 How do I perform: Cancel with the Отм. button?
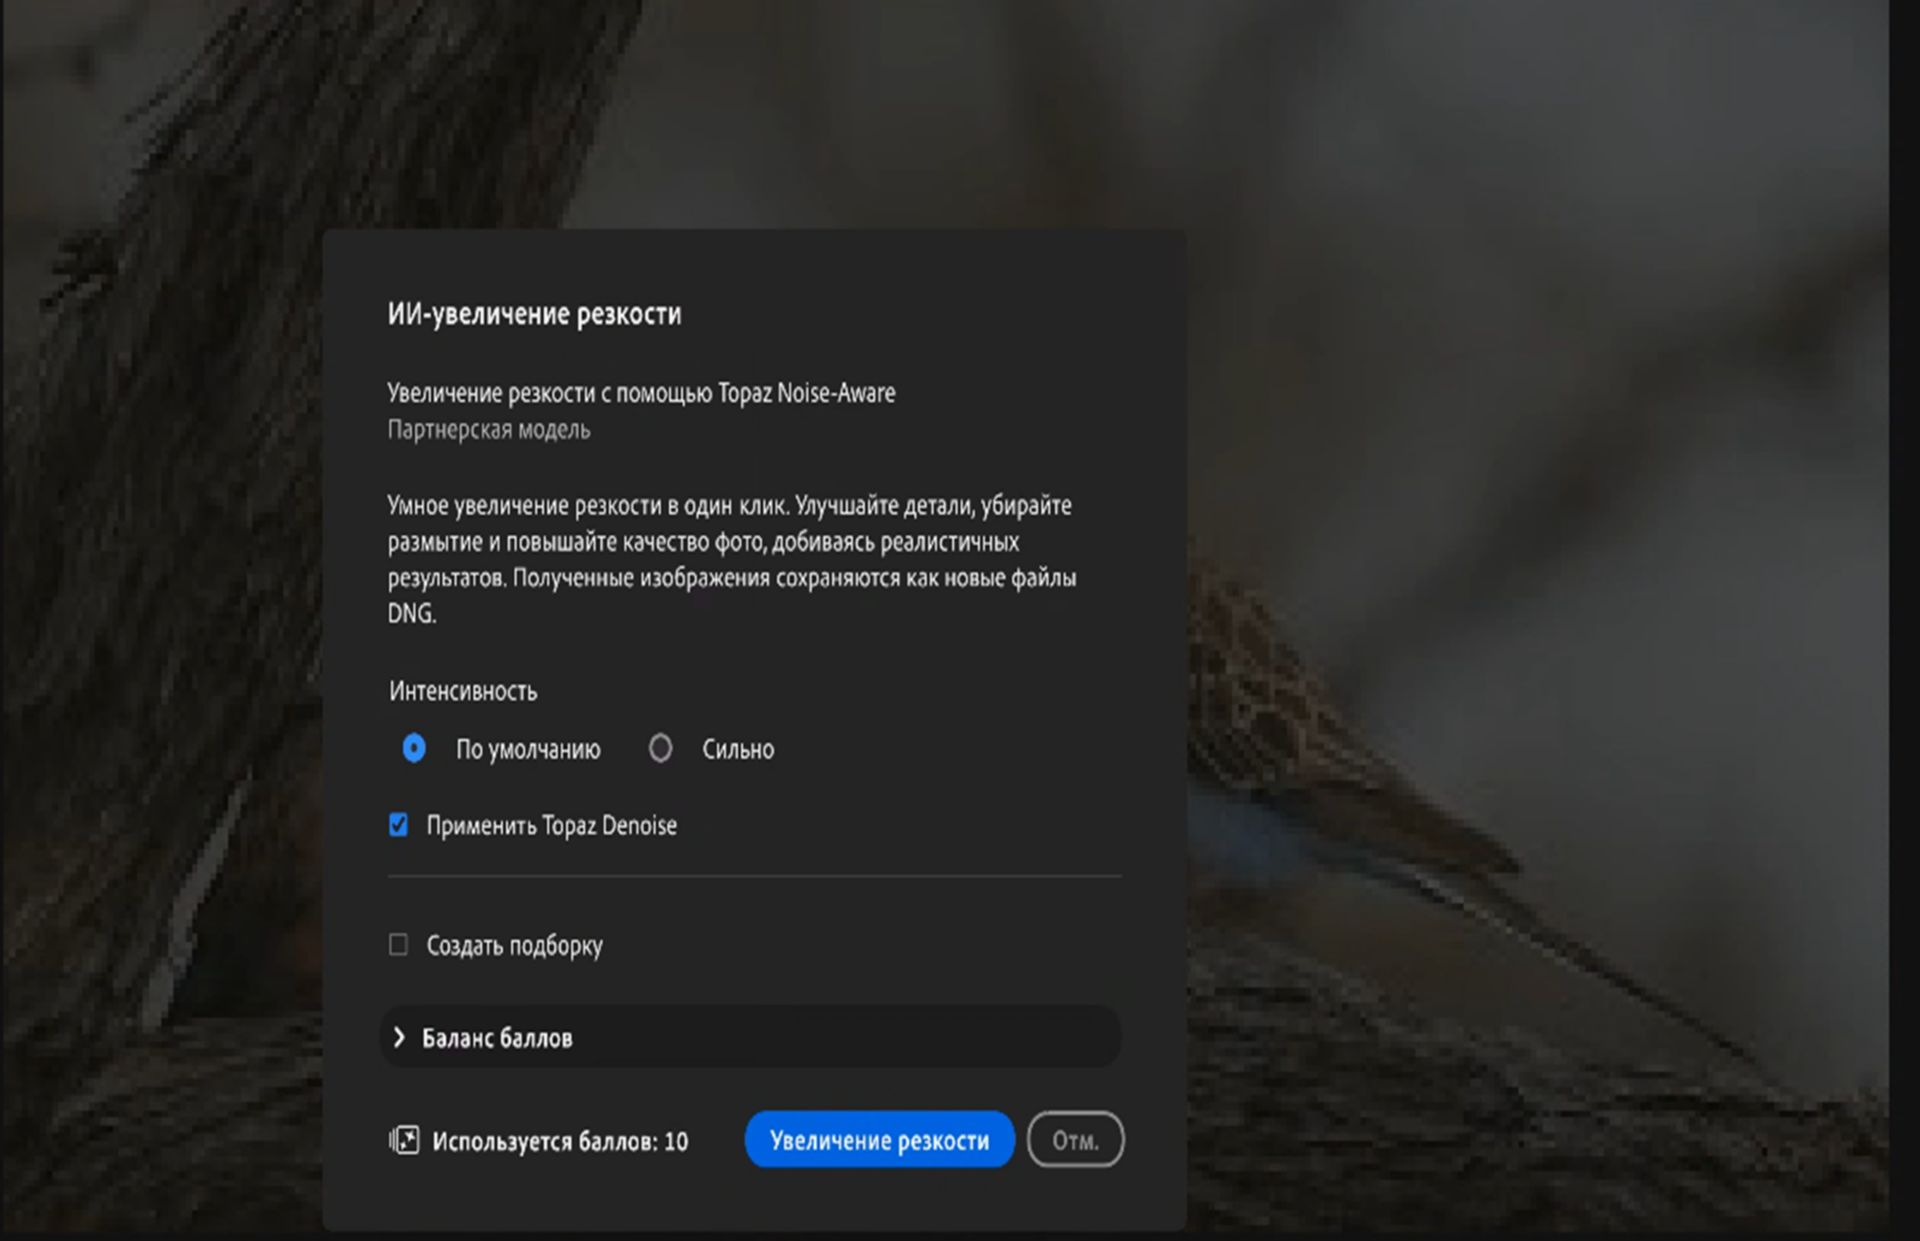pyautogui.click(x=1075, y=1139)
